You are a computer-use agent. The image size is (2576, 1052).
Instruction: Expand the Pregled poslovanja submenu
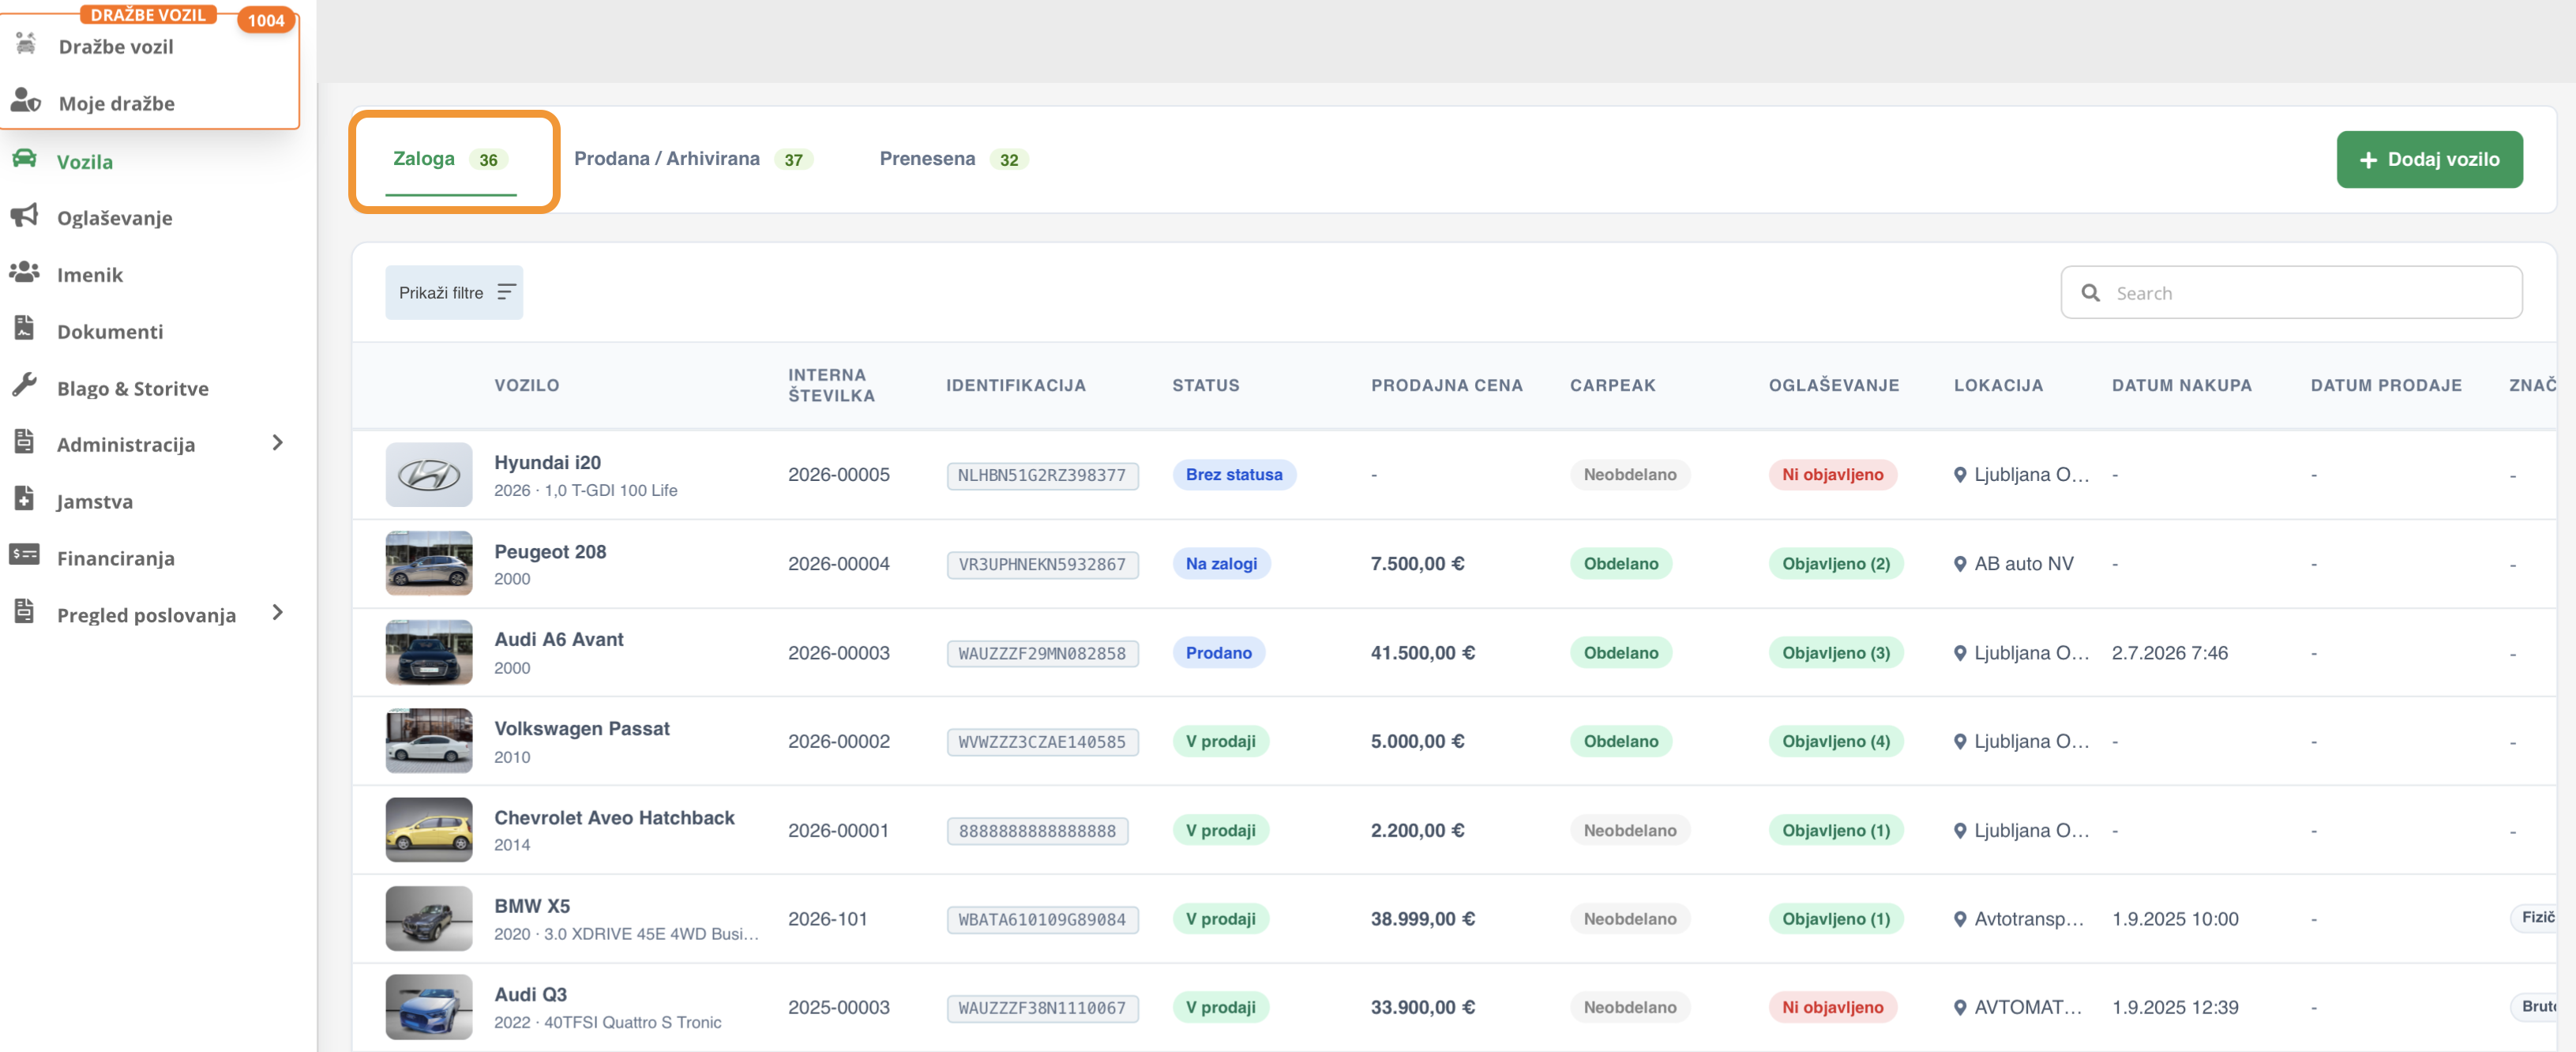pos(278,613)
